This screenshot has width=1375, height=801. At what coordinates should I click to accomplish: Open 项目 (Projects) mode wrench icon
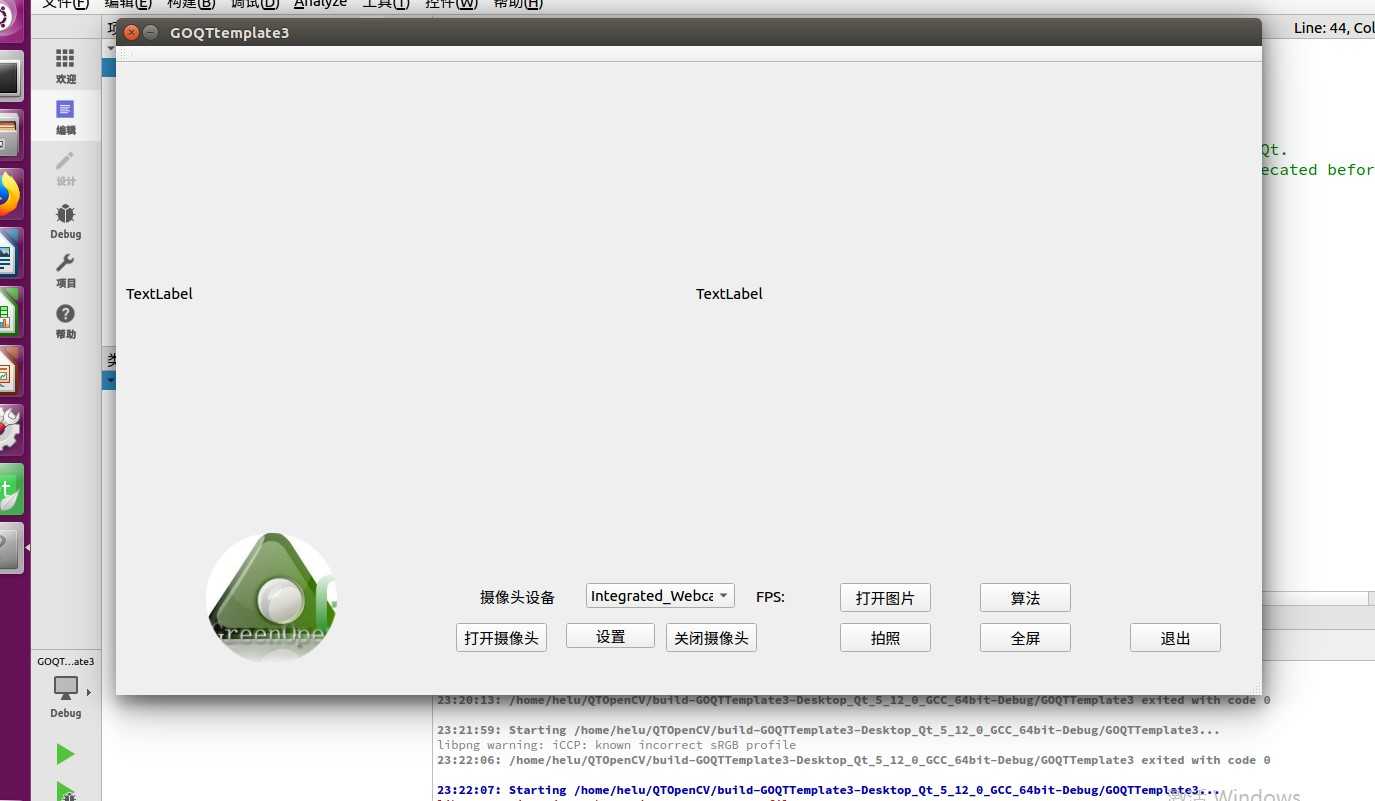[65, 271]
